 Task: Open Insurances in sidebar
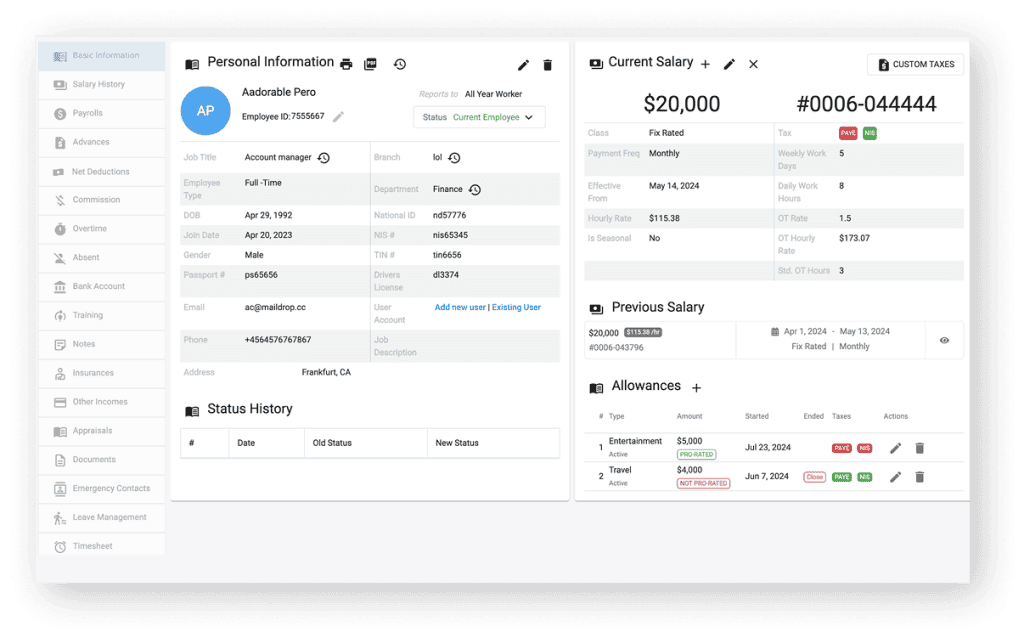click(101, 373)
